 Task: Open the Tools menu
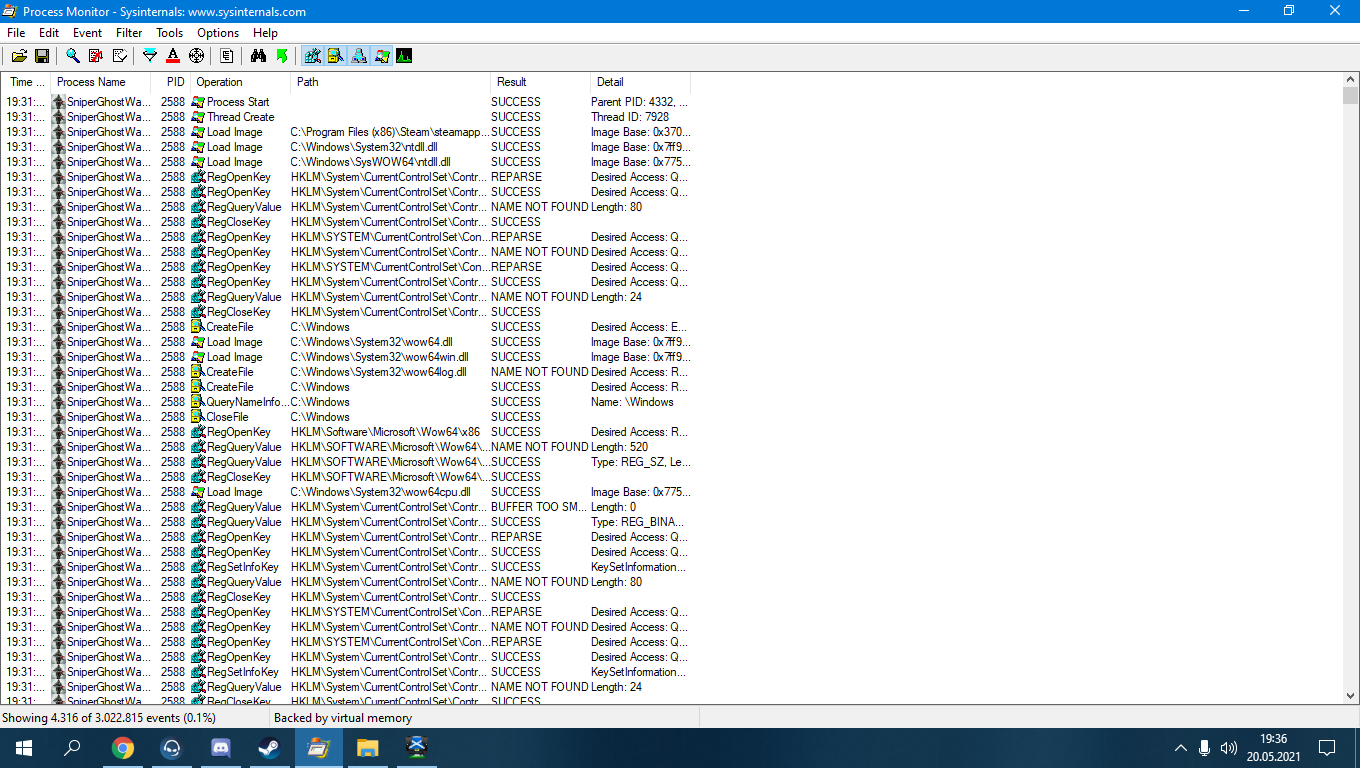pos(170,33)
